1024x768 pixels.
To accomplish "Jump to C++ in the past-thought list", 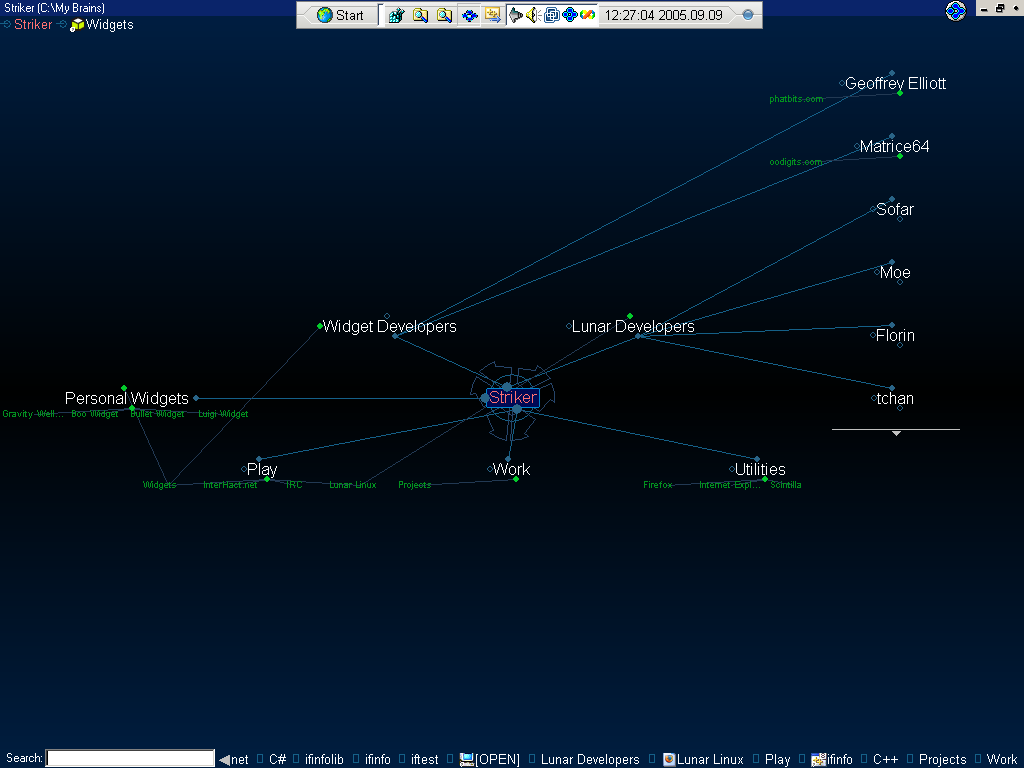I will (x=886, y=760).
